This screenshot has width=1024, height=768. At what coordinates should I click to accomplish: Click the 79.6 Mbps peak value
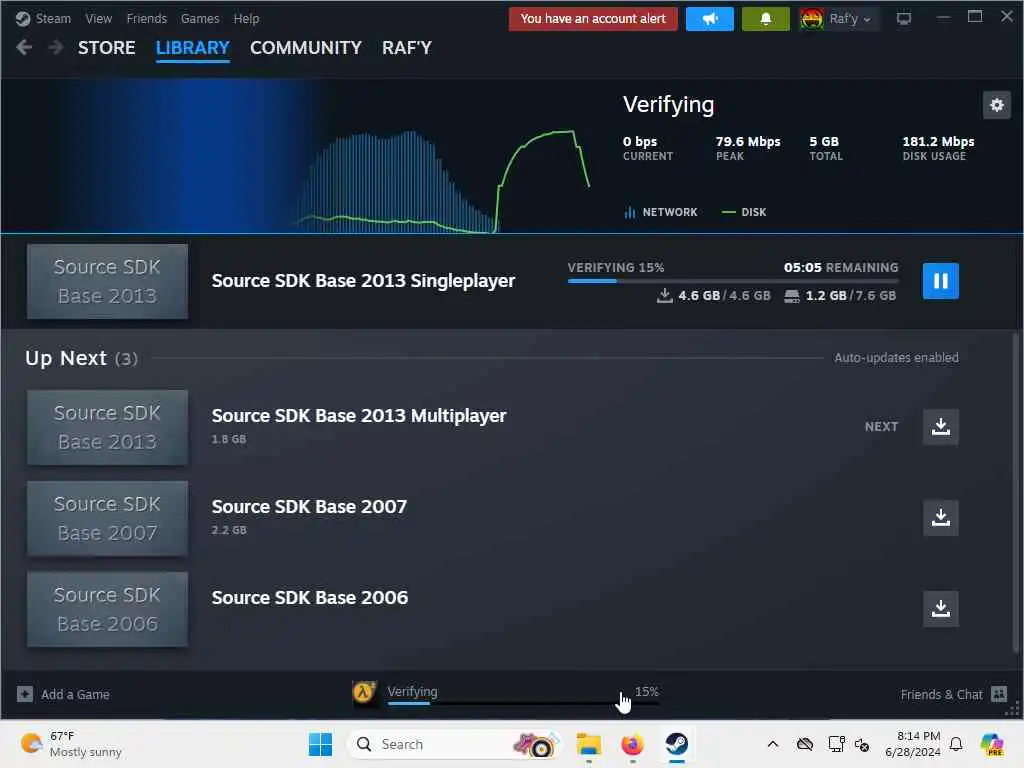tap(748, 142)
